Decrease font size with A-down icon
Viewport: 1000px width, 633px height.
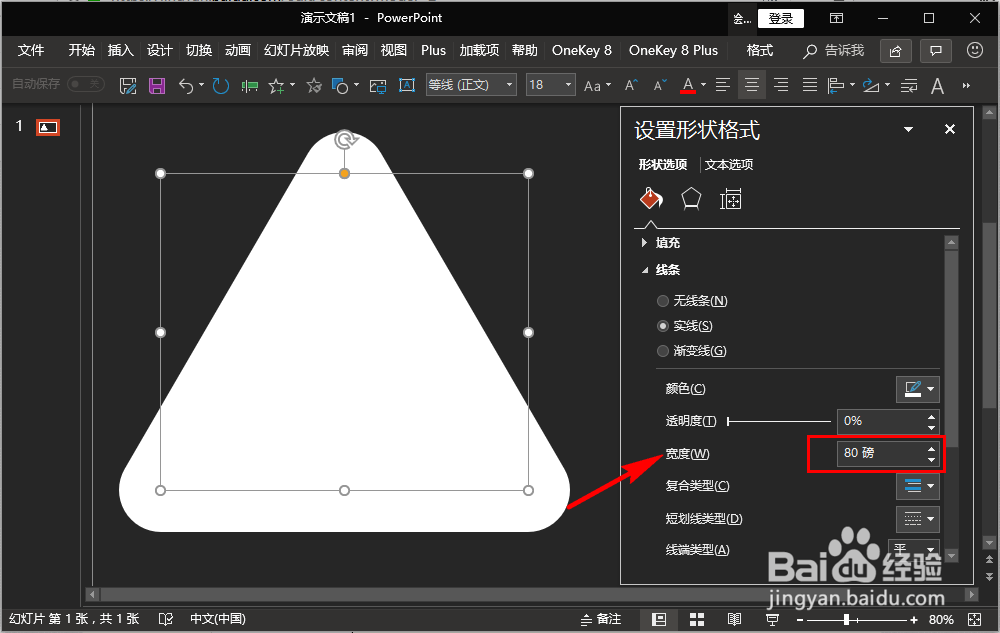click(661, 85)
